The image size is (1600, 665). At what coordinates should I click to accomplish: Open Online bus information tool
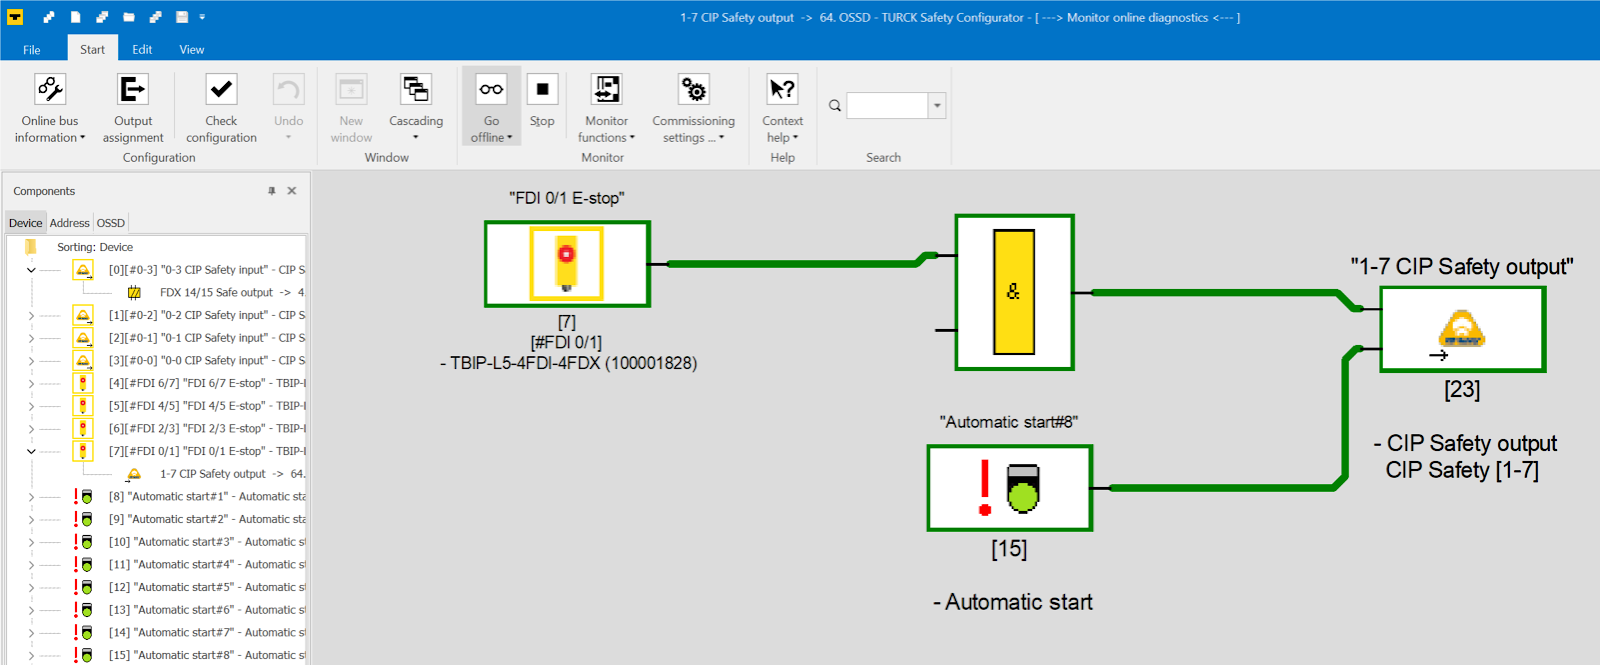[x=50, y=108]
